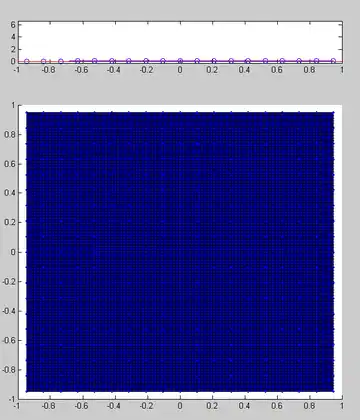The image size is (360, 420).
Task: Click x-axis label "-0.6" under the line plot
Action: [x=81, y=70]
